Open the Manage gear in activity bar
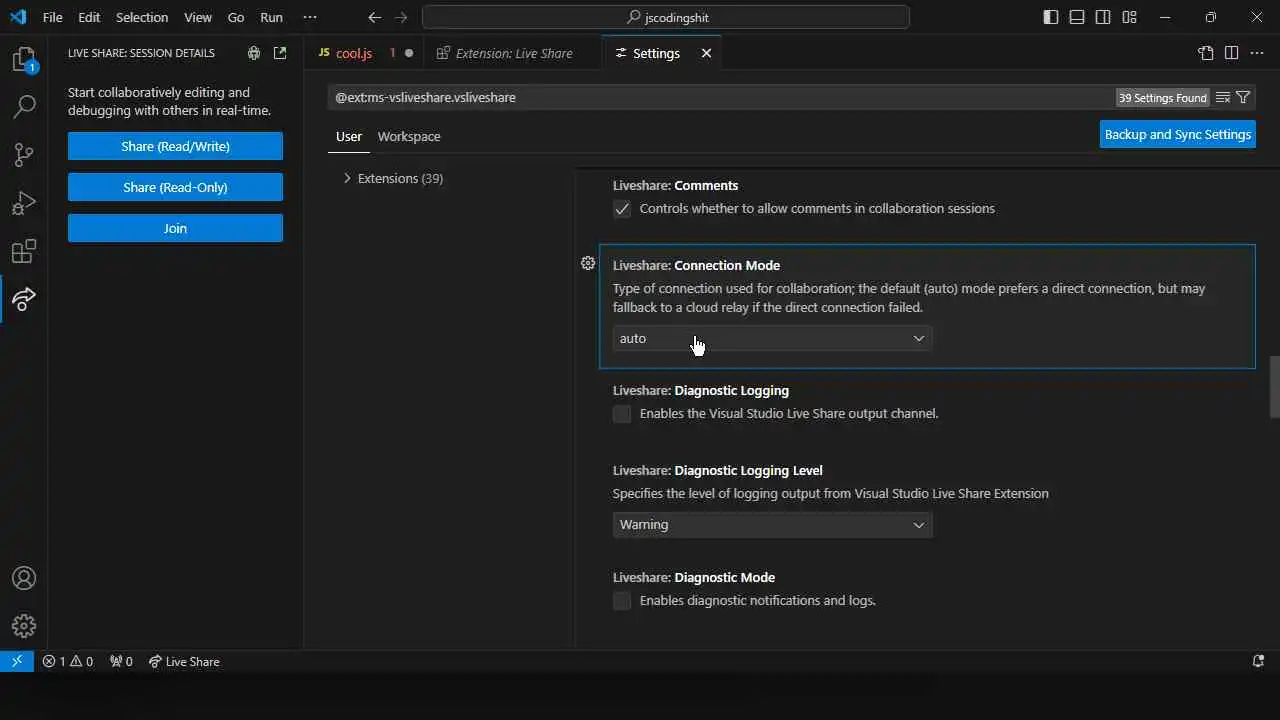Viewport: 1280px width, 720px height. (24, 626)
